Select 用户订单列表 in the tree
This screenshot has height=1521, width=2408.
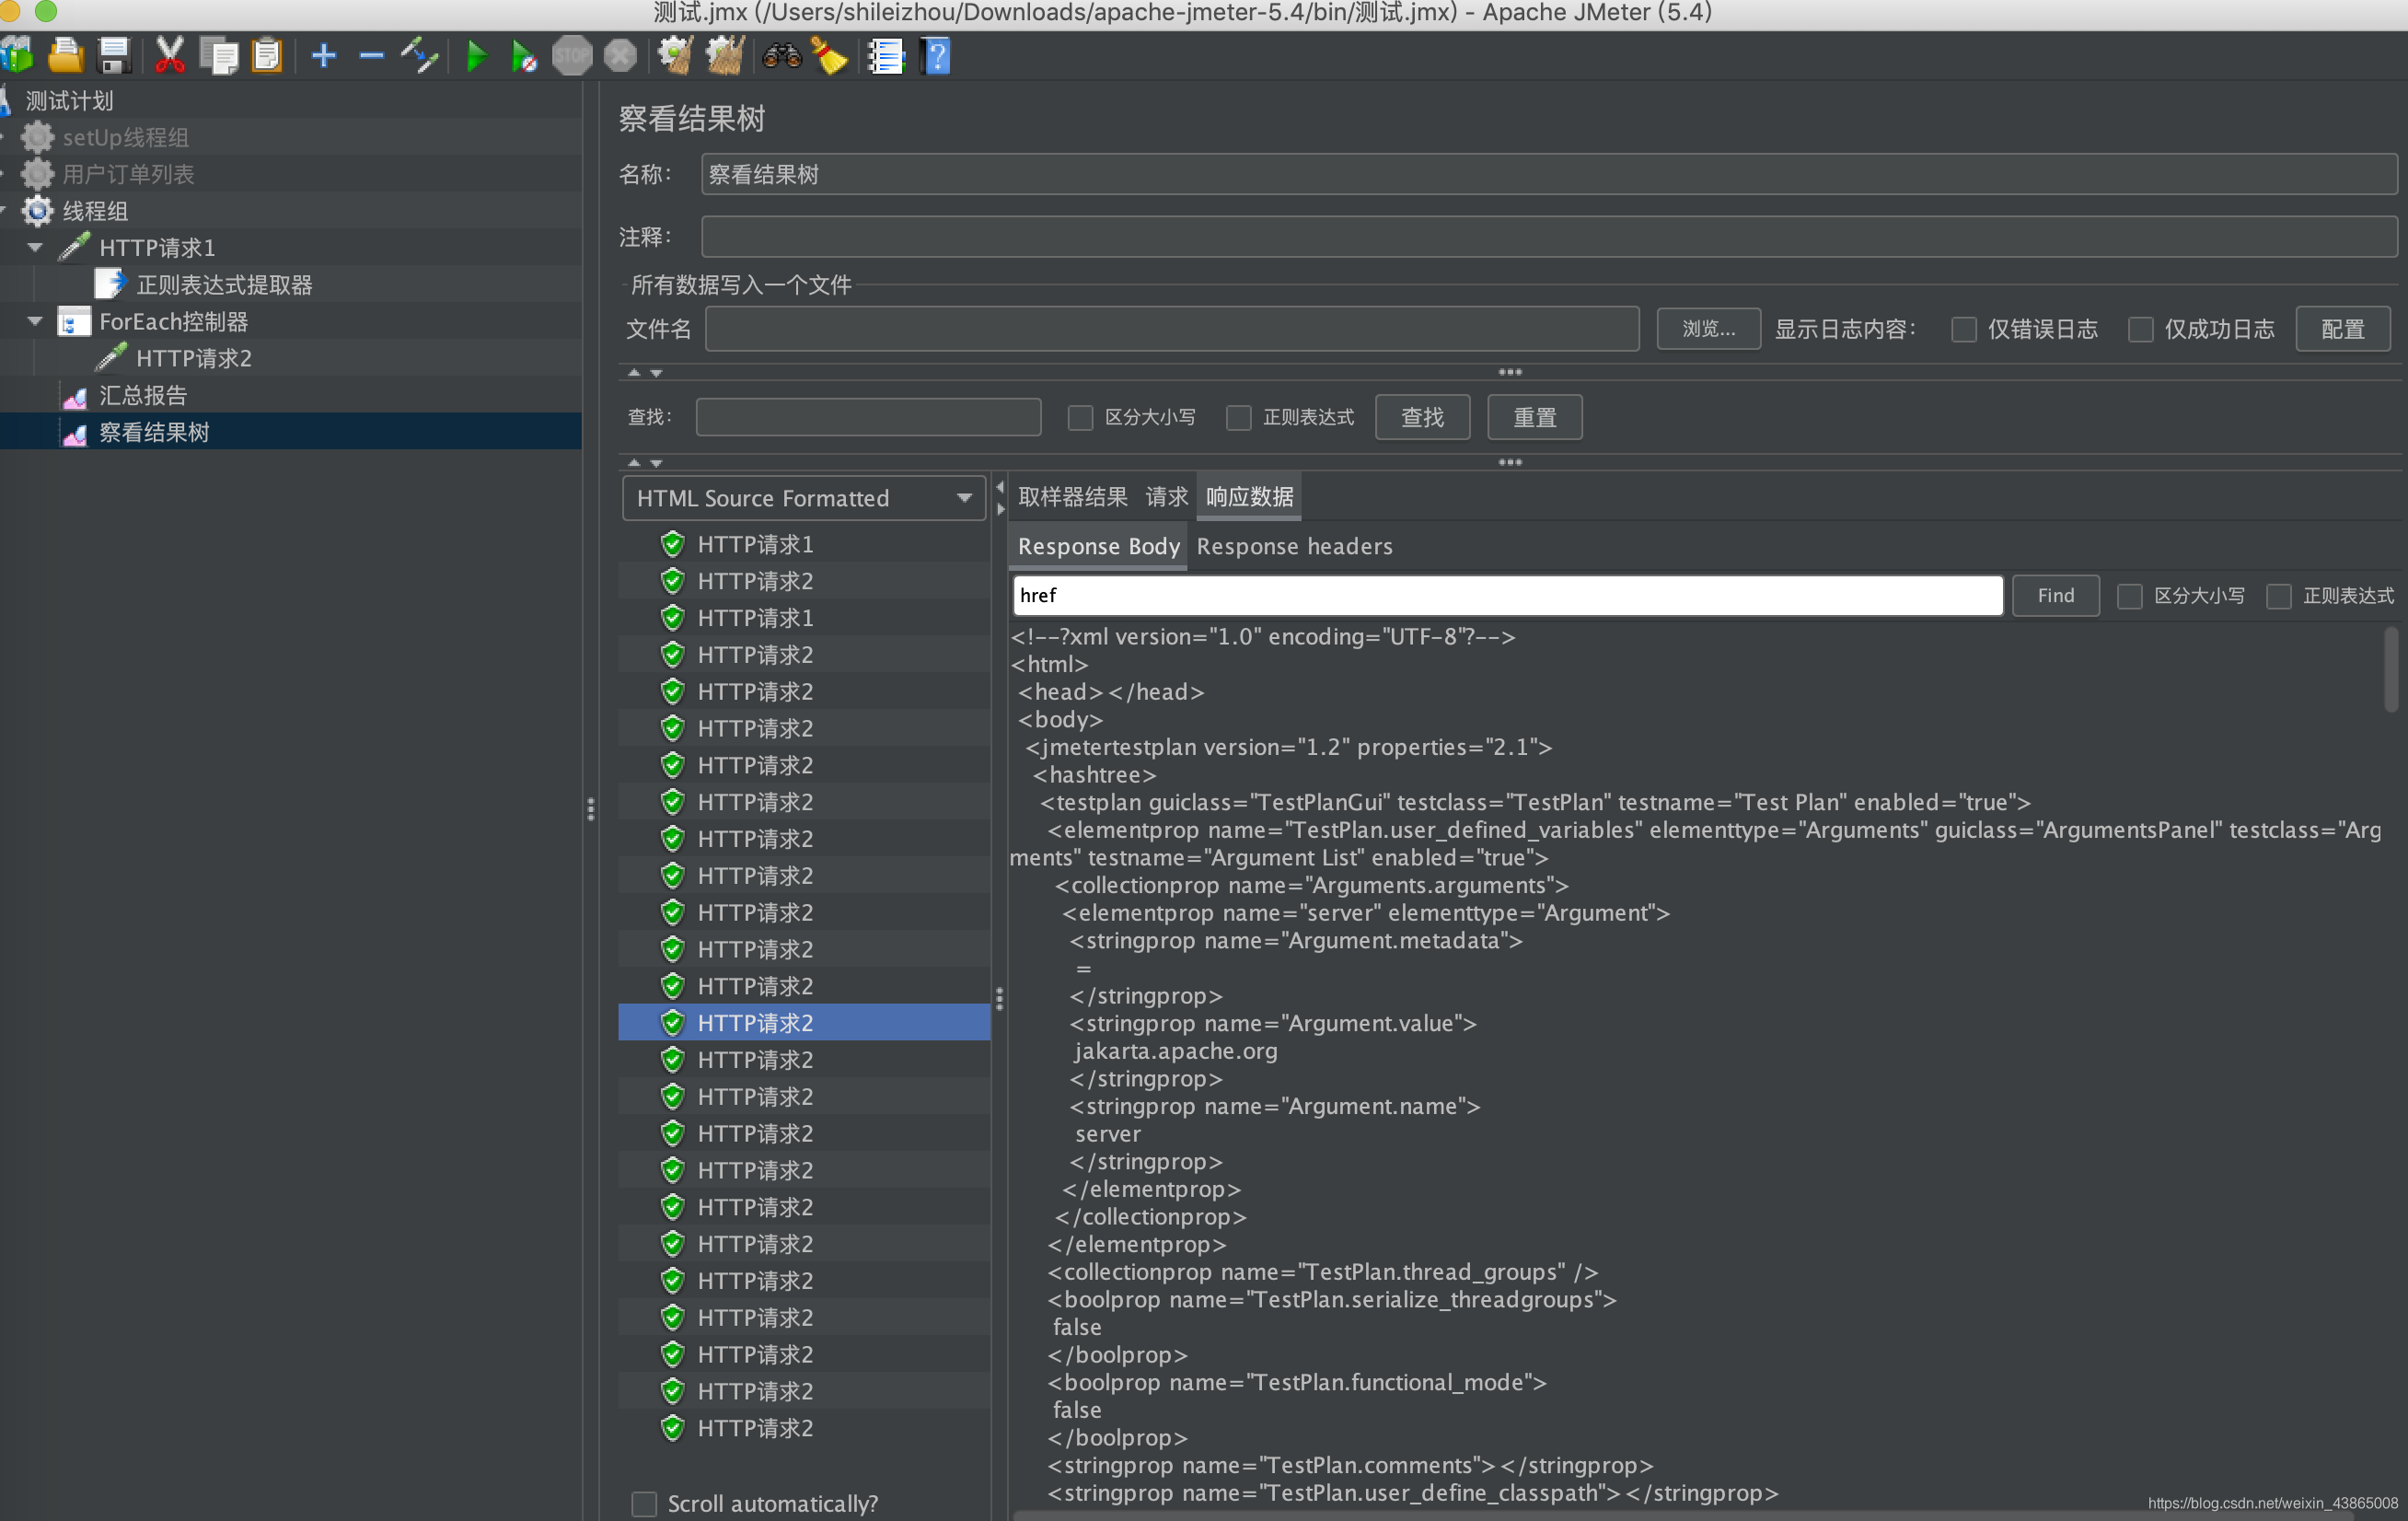128,174
